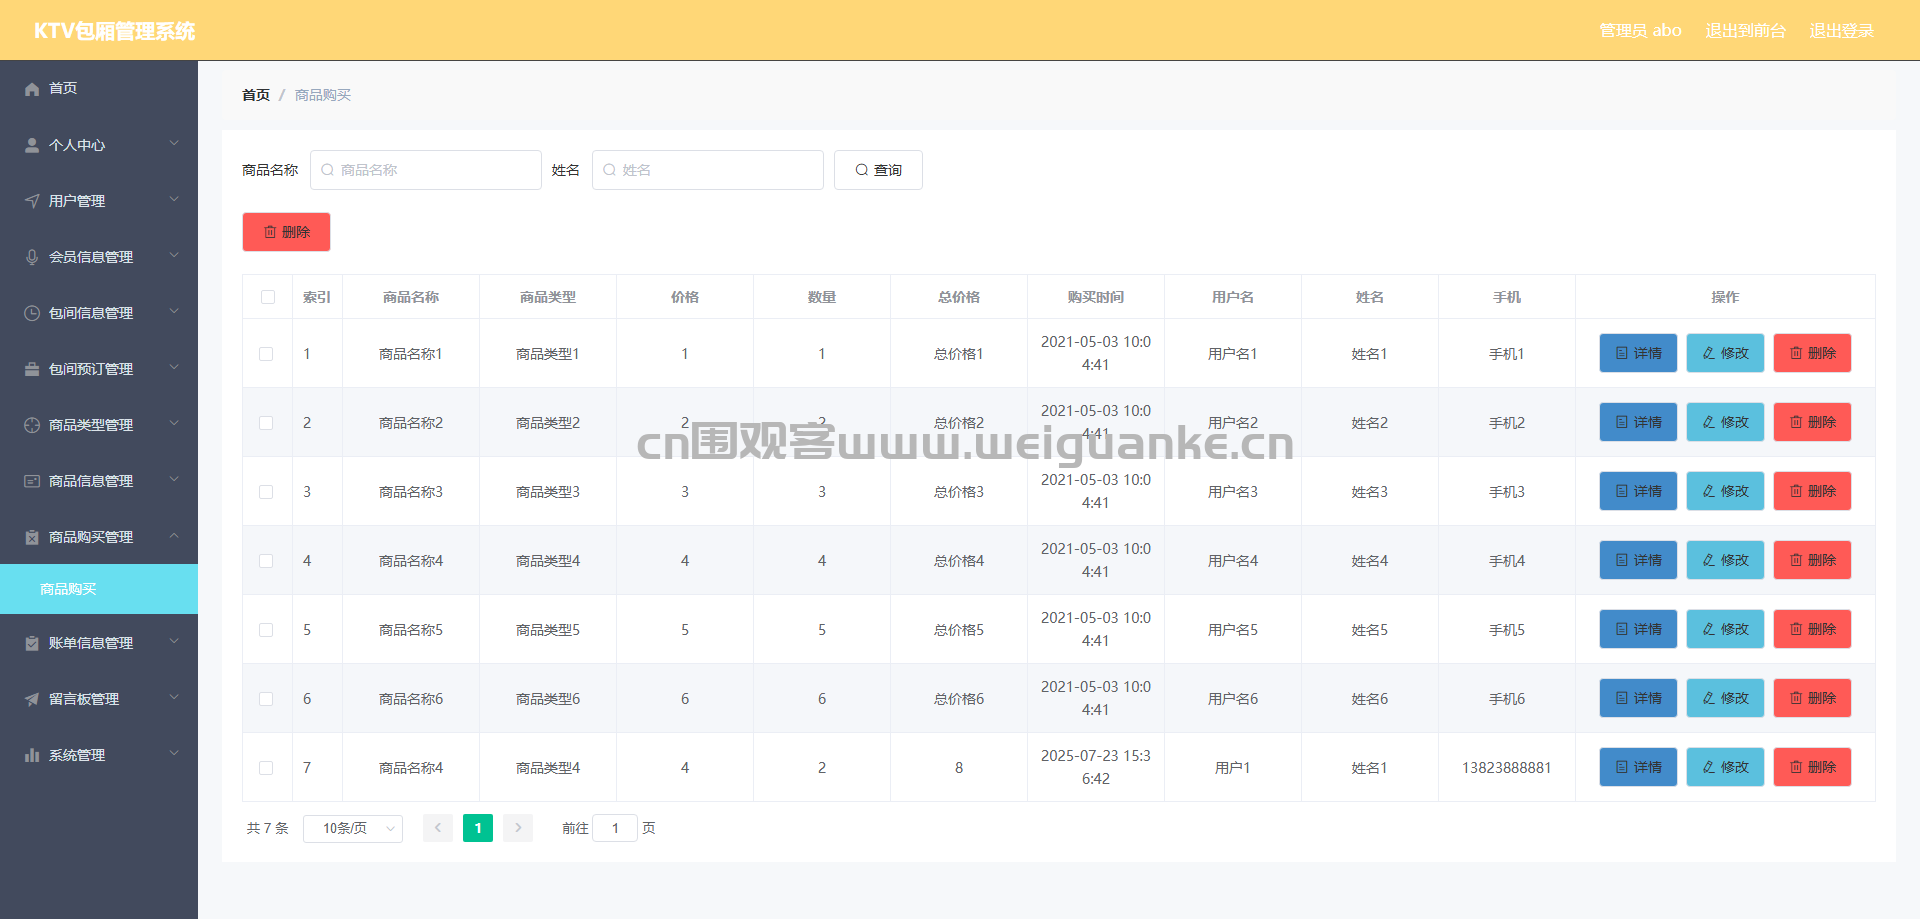Image resolution: width=1920 pixels, height=919 pixels.
Task: Click the paper-plane icon for 用户管理
Action: (x=32, y=201)
